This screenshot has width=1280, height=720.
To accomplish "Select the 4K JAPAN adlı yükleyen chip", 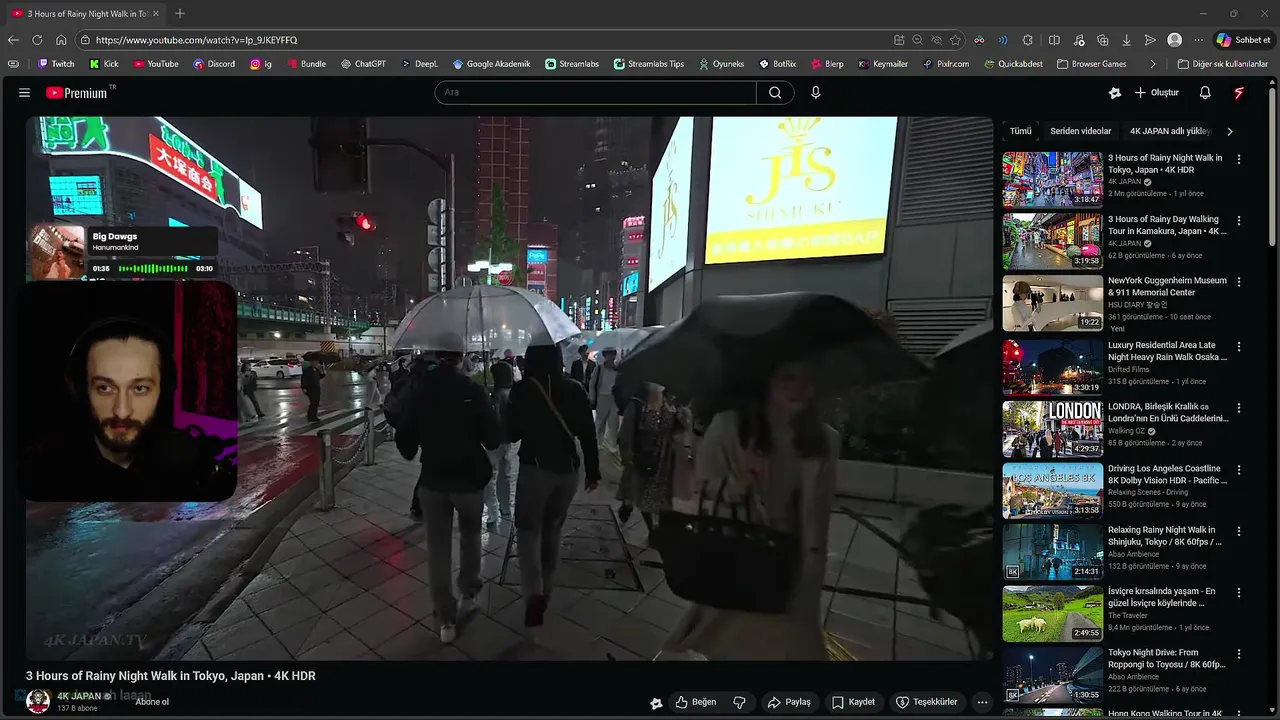I will (x=1170, y=131).
